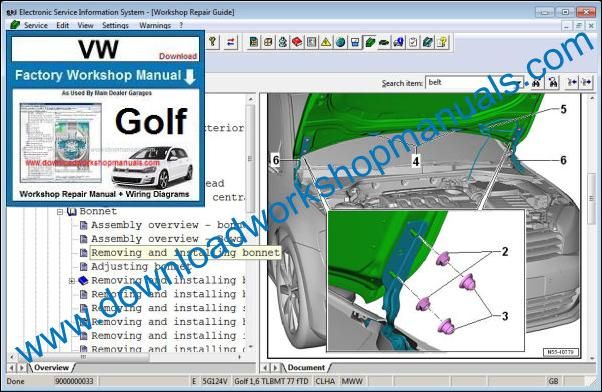Screen dimensions: 602x392
Task: Open the red book toolbar icon
Action: 297,41
